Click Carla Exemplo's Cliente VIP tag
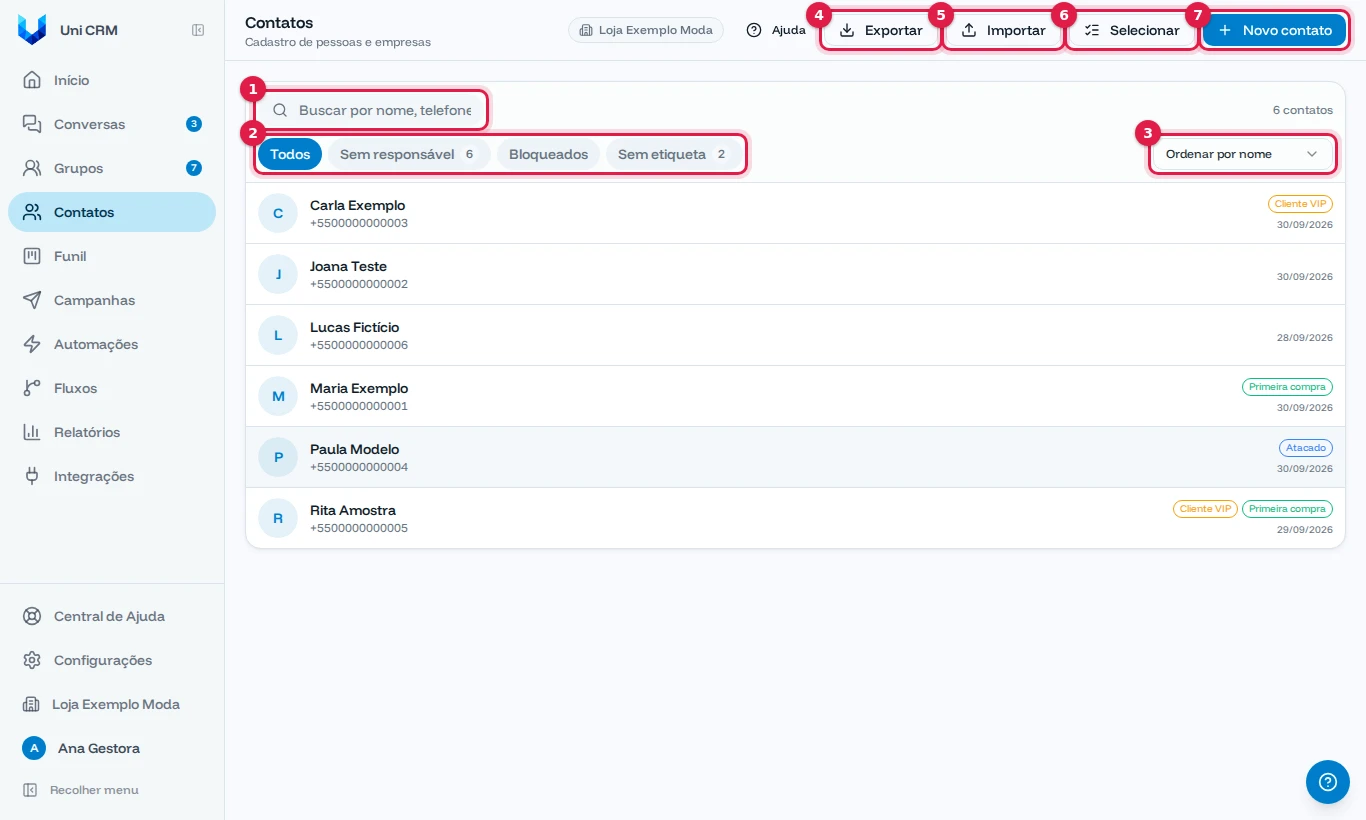 click(x=1300, y=204)
